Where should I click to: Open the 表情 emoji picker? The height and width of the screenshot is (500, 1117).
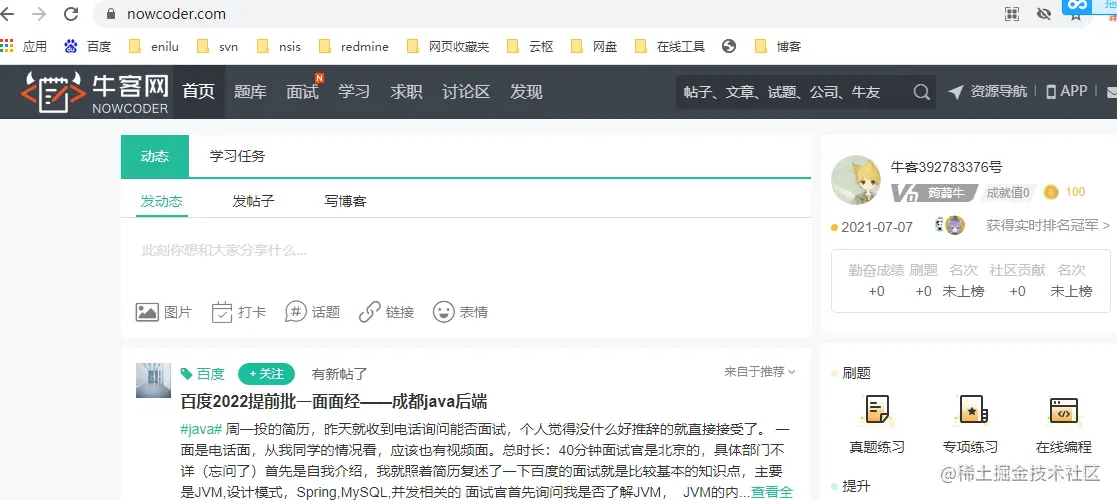tap(460, 312)
